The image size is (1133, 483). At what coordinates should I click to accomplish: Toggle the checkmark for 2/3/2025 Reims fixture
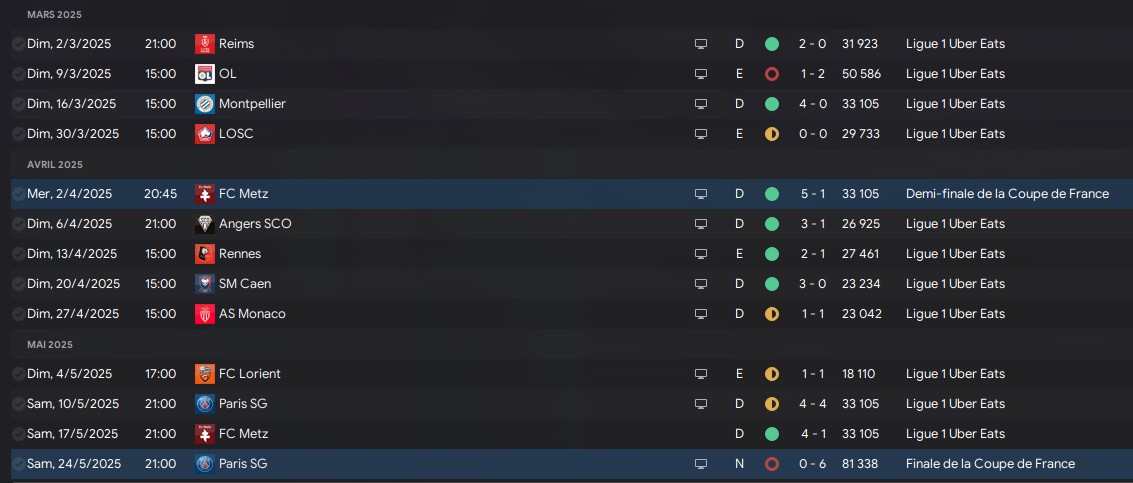(x=18, y=43)
